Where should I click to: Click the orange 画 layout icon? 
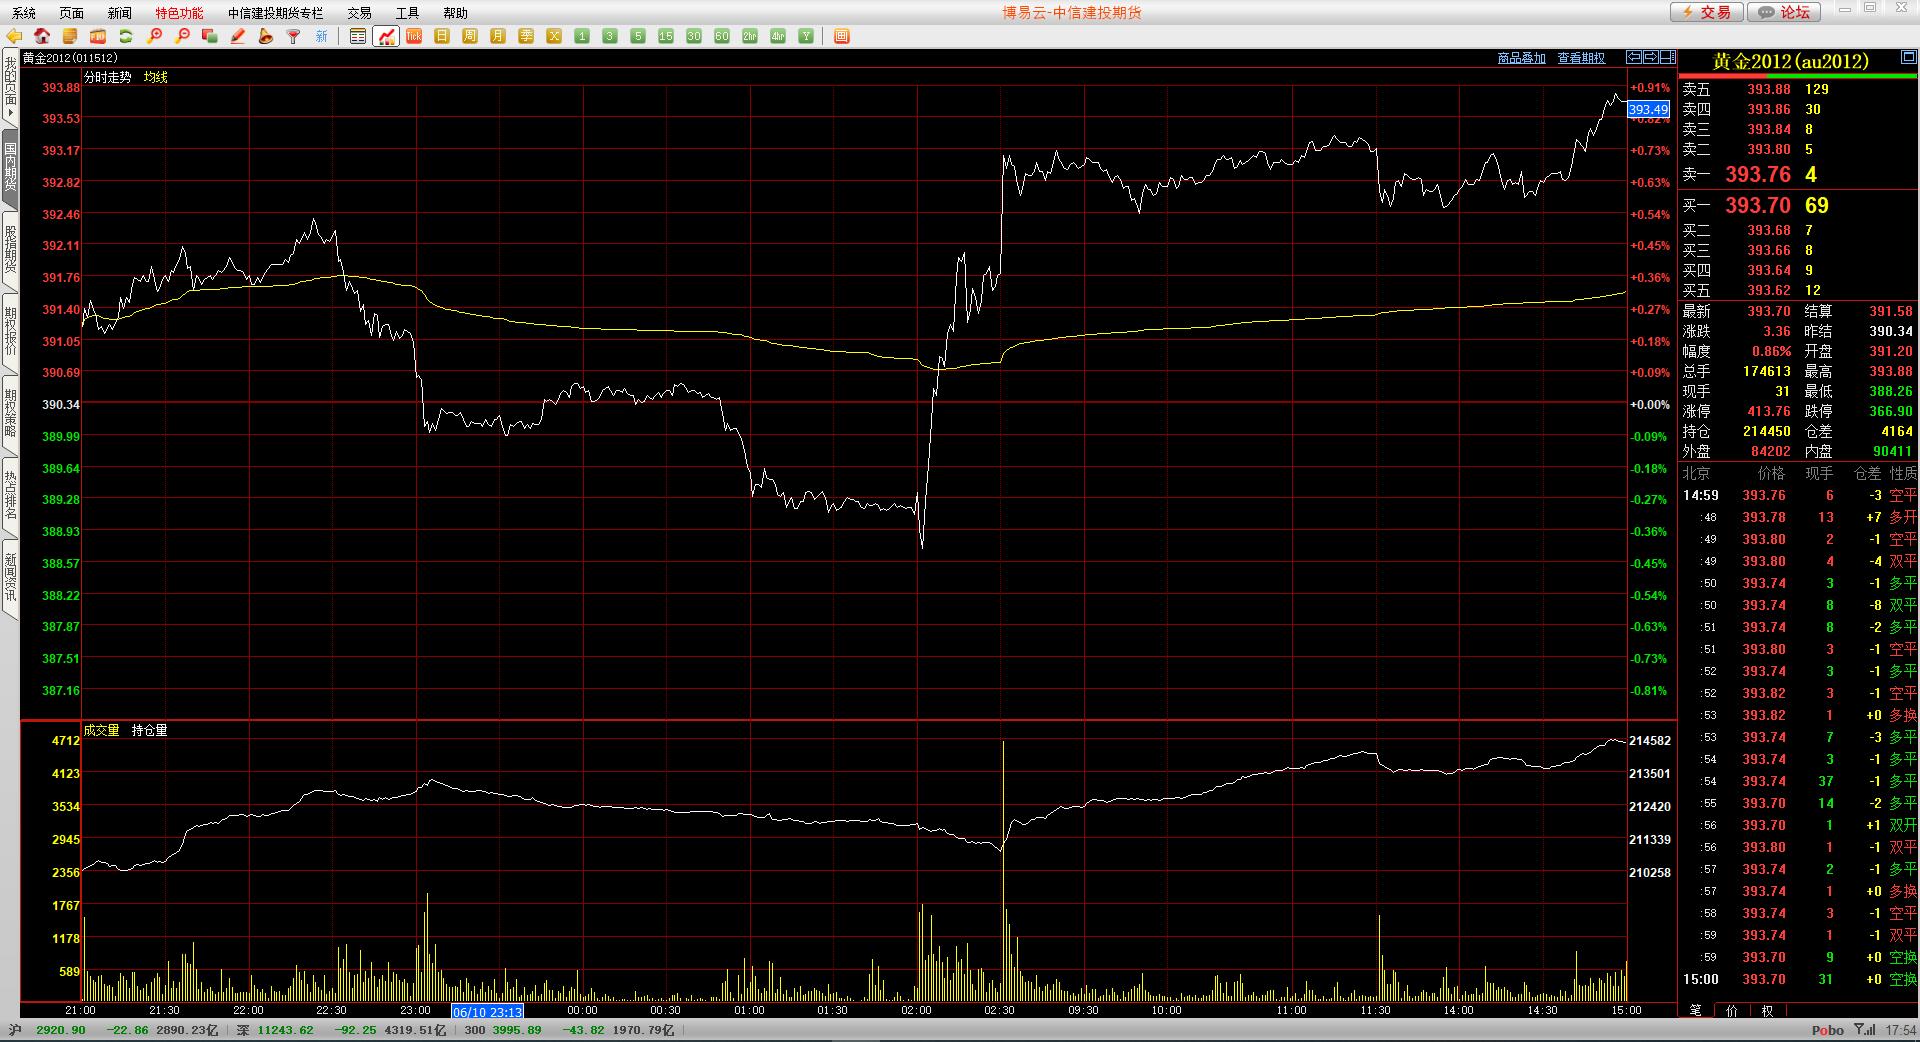842,36
